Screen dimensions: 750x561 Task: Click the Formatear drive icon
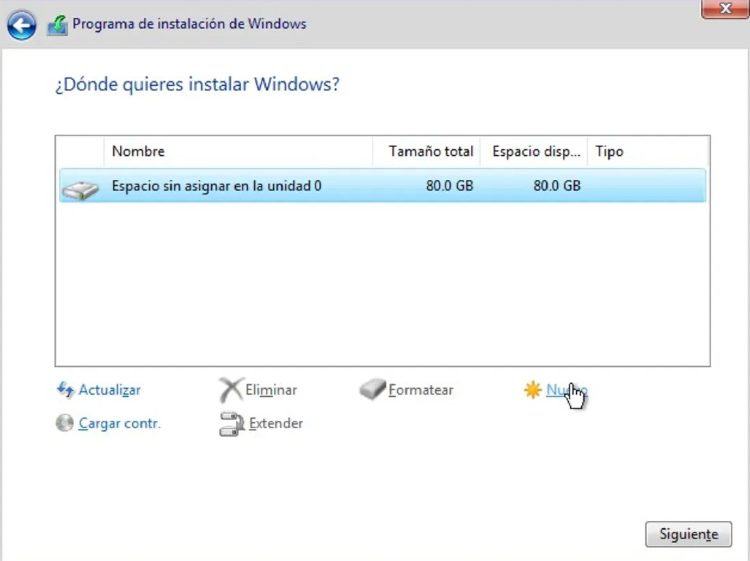[x=372, y=390]
